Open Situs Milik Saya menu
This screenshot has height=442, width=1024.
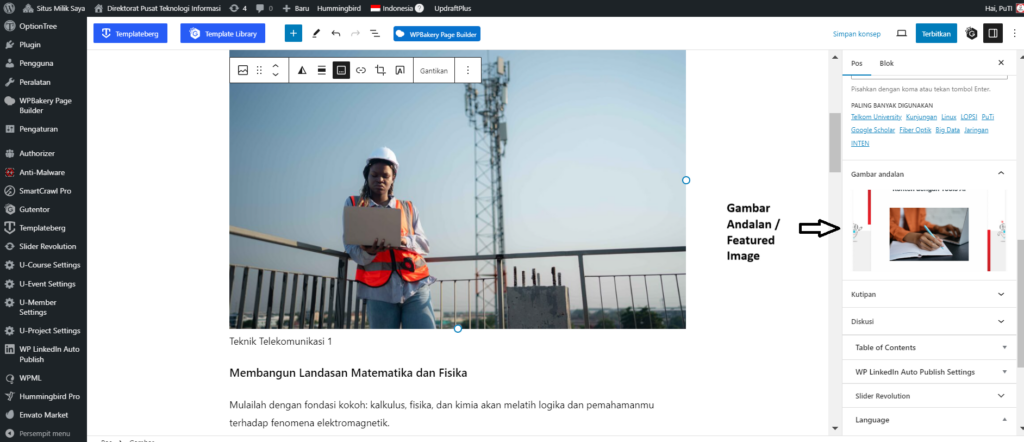(x=54, y=8)
